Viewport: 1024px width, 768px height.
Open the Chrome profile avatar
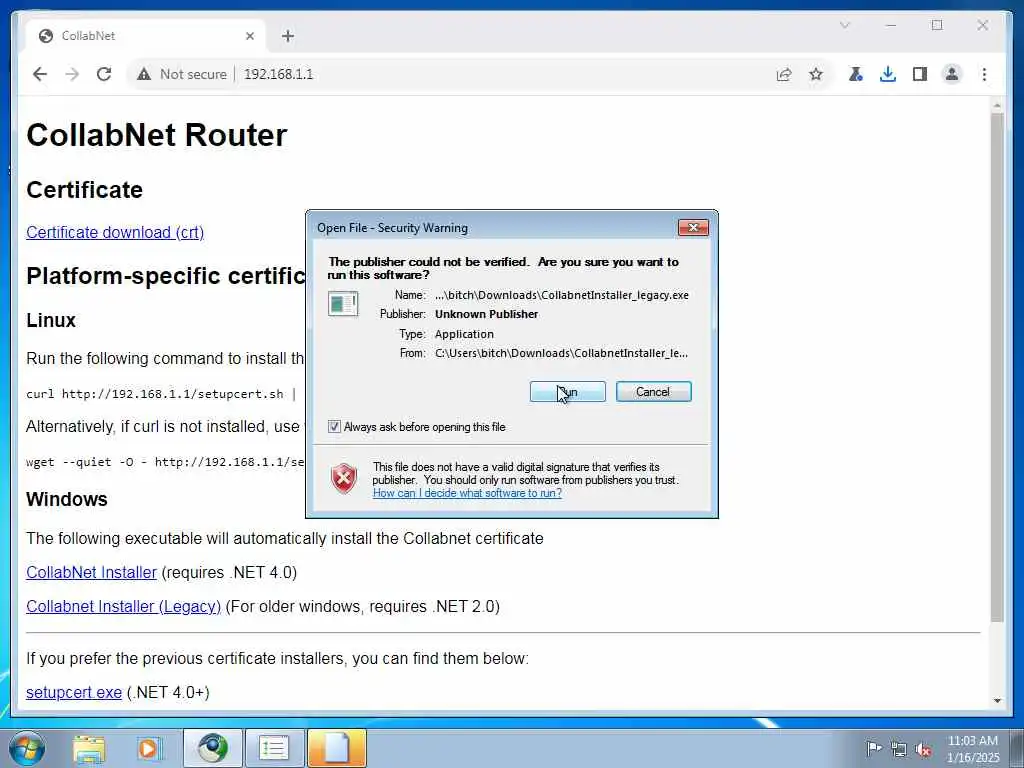pos(952,74)
